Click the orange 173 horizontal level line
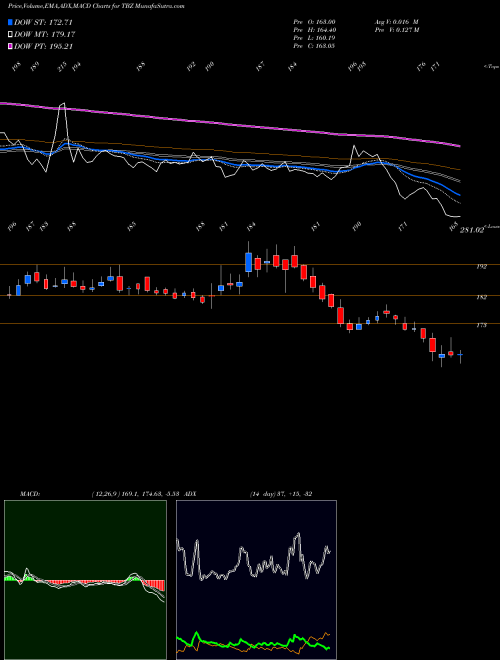 pos(250,323)
